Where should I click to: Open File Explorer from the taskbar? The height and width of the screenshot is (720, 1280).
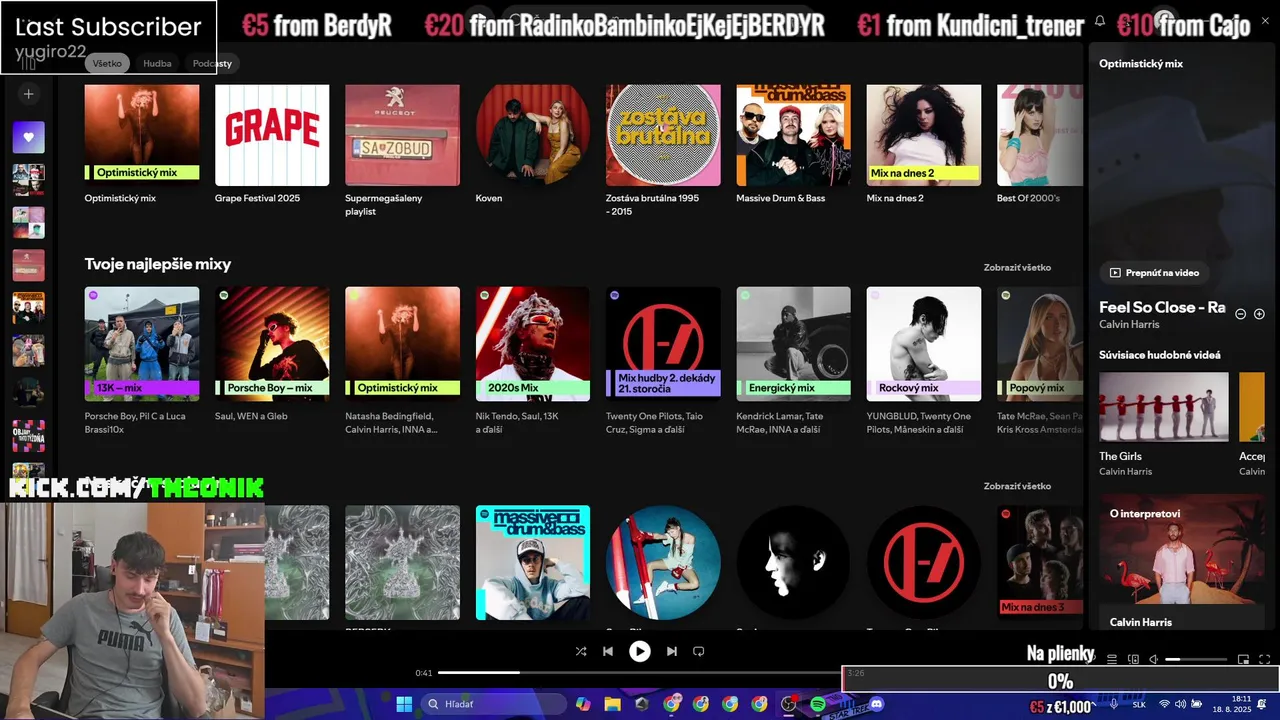tap(613, 704)
